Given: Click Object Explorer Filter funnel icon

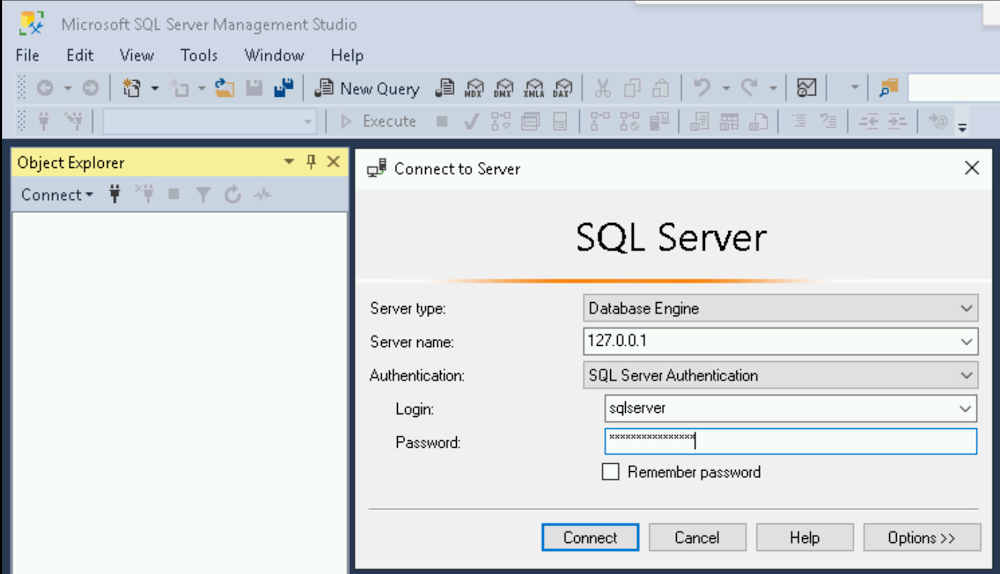Looking at the screenshot, I should 203,194.
